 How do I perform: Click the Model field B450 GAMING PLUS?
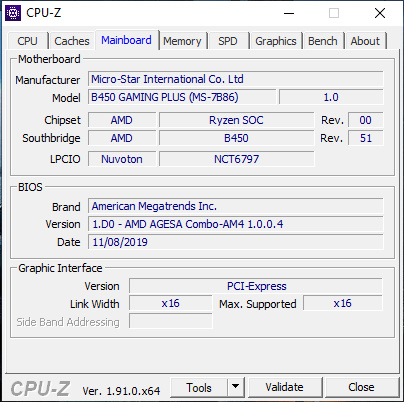[x=182, y=97]
